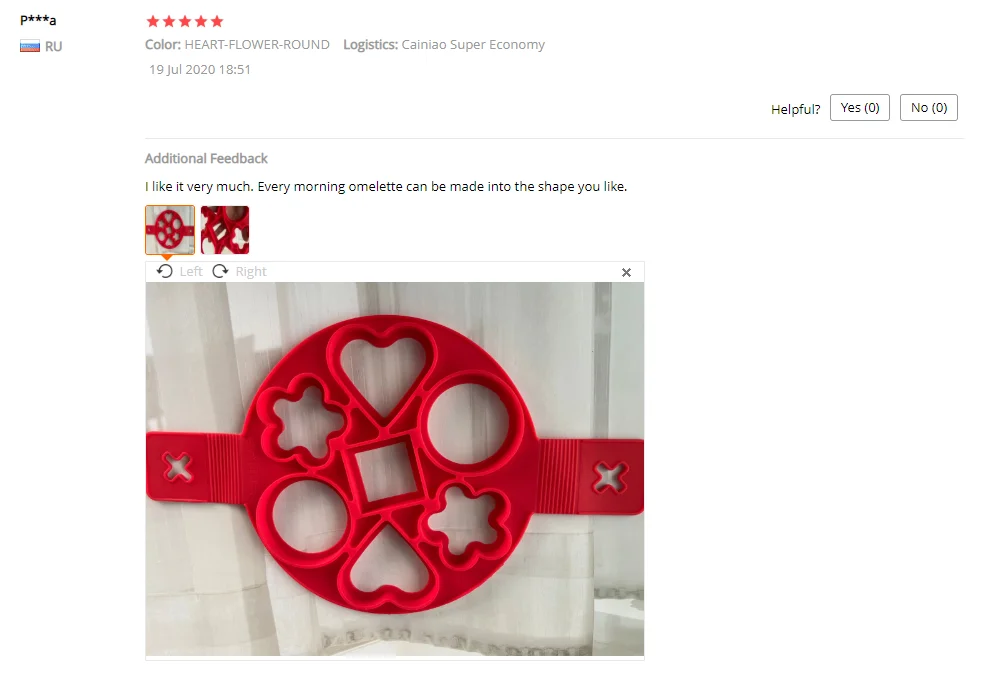The image size is (984, 674).
Task: Click the Right rotate label
Action: [251, 272]
